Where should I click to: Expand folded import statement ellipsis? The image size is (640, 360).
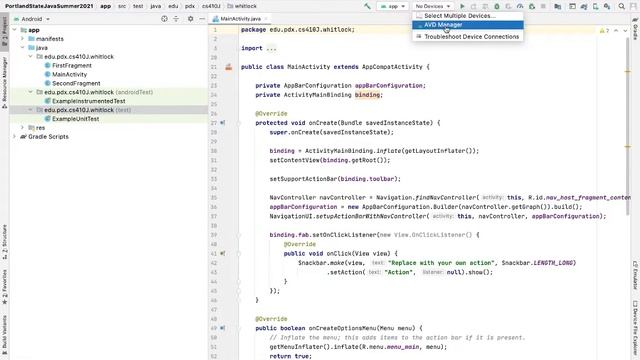[x=271, y=48]
